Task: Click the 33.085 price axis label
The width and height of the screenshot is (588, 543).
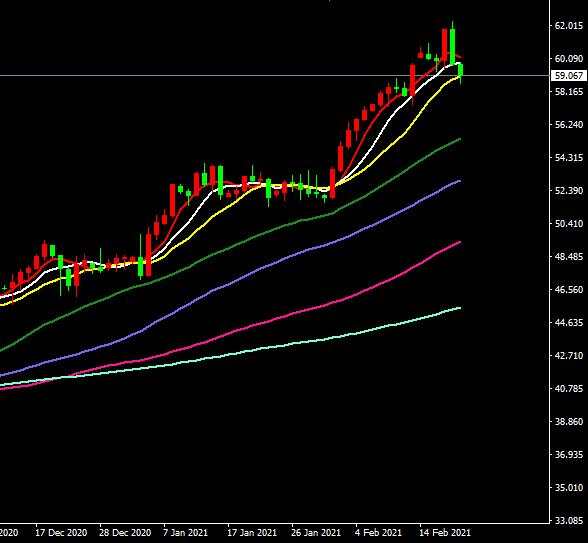Action: point(569,520)
